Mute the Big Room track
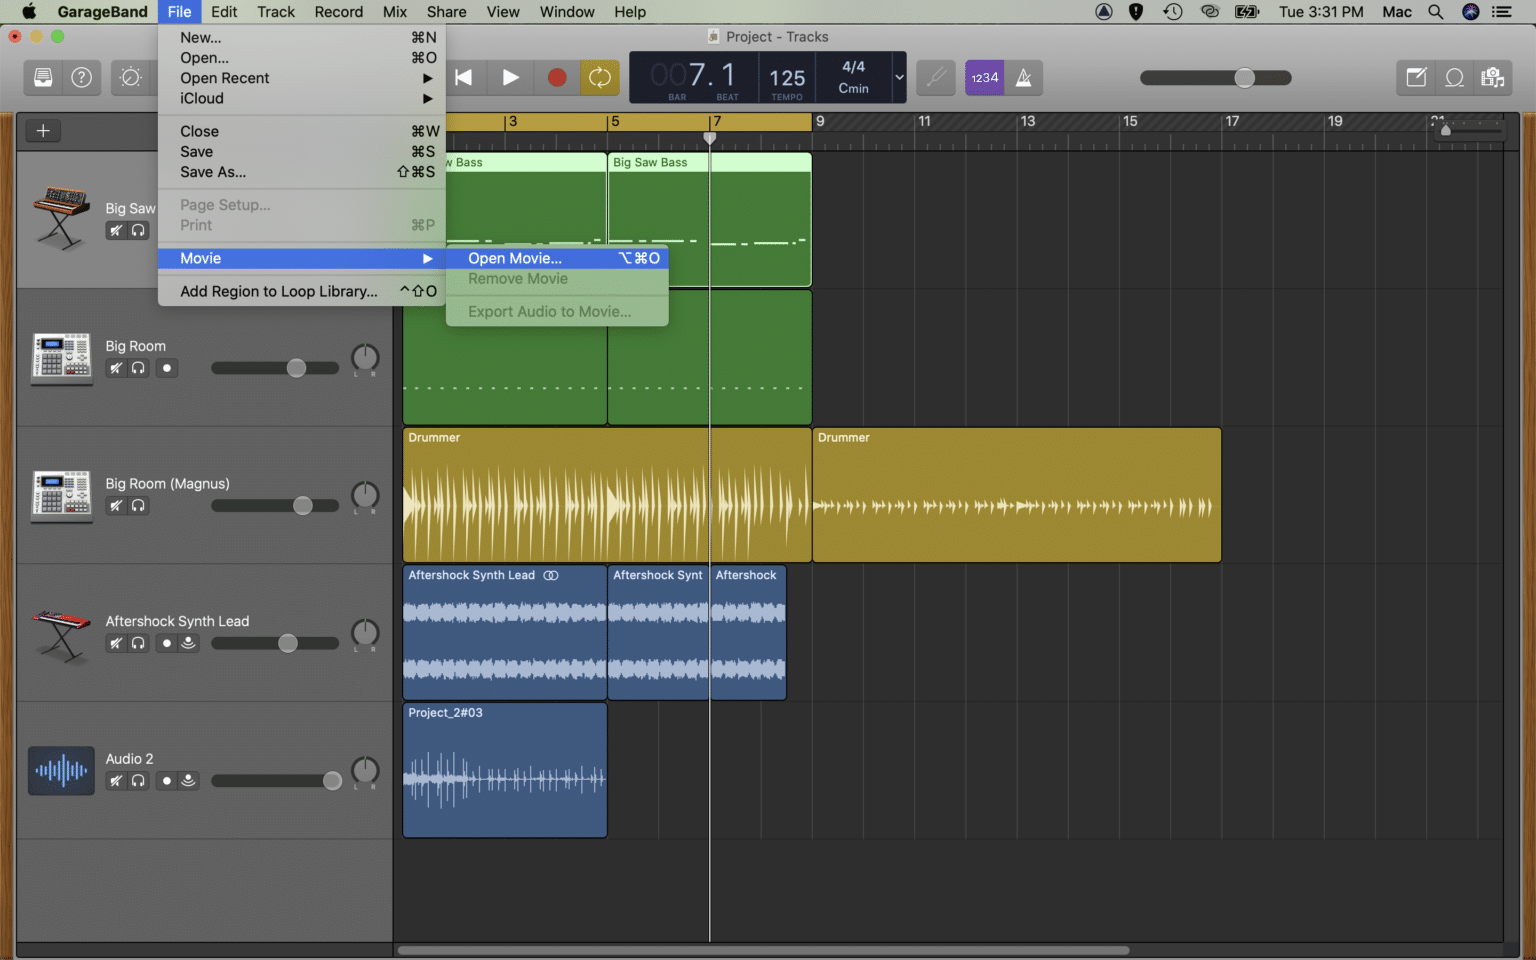This screenshot has width=1536, height=960. [x=115, y=367]
